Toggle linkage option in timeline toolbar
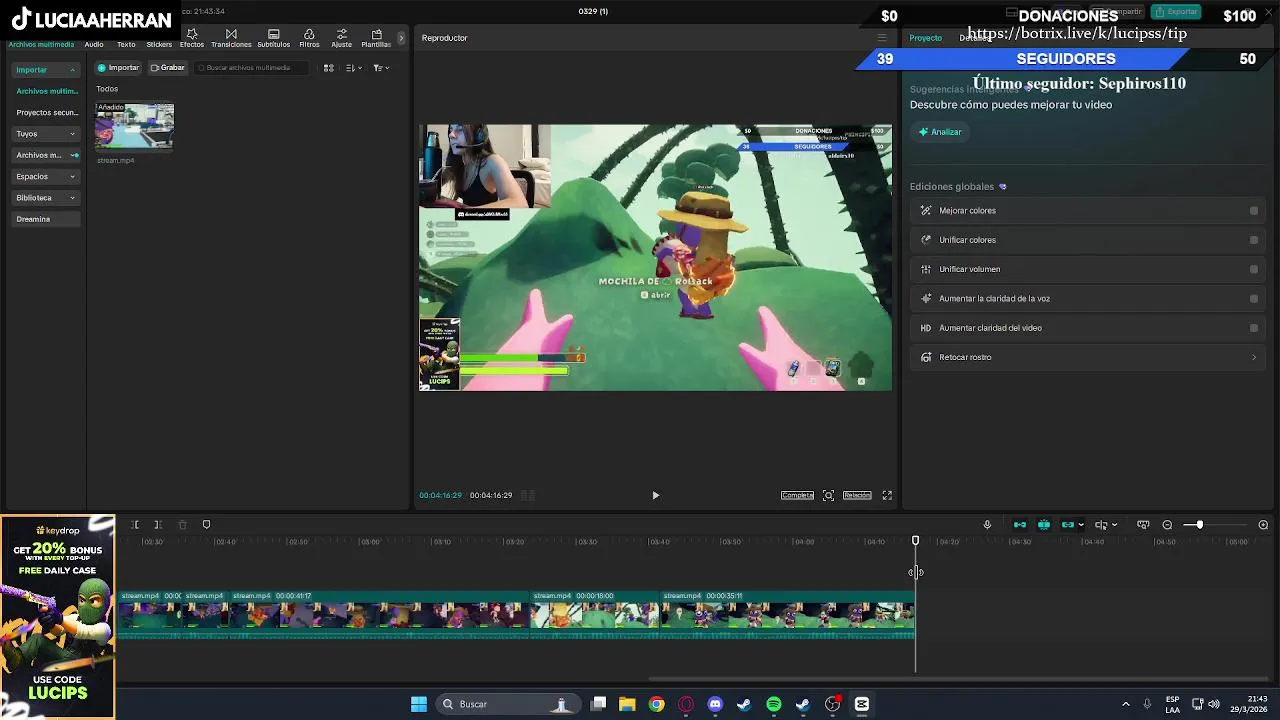1280x720 pixels. [x=1068, y=525]
